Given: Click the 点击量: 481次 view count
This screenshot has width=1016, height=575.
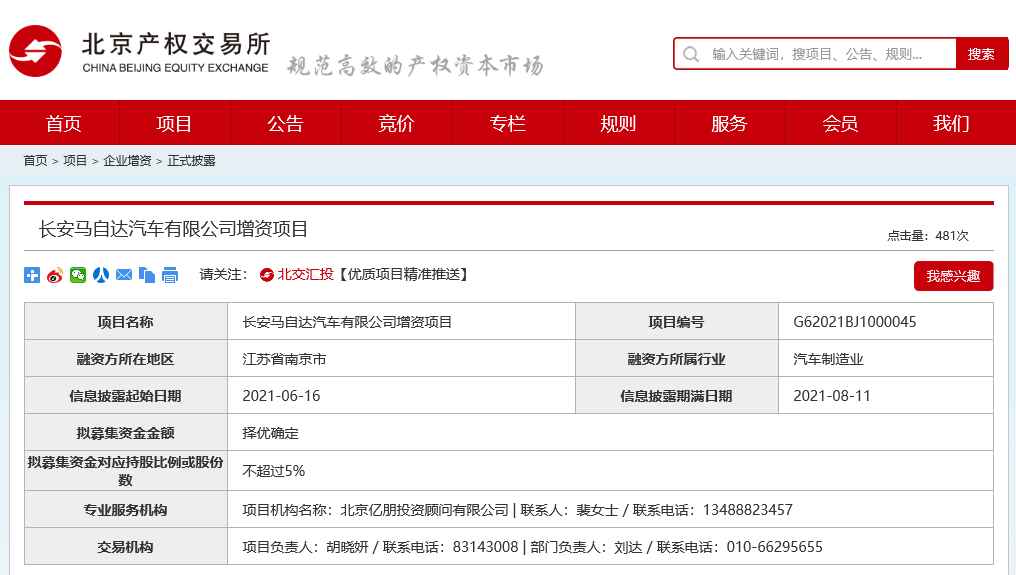Looking at the screenshot, I should 928,236.
